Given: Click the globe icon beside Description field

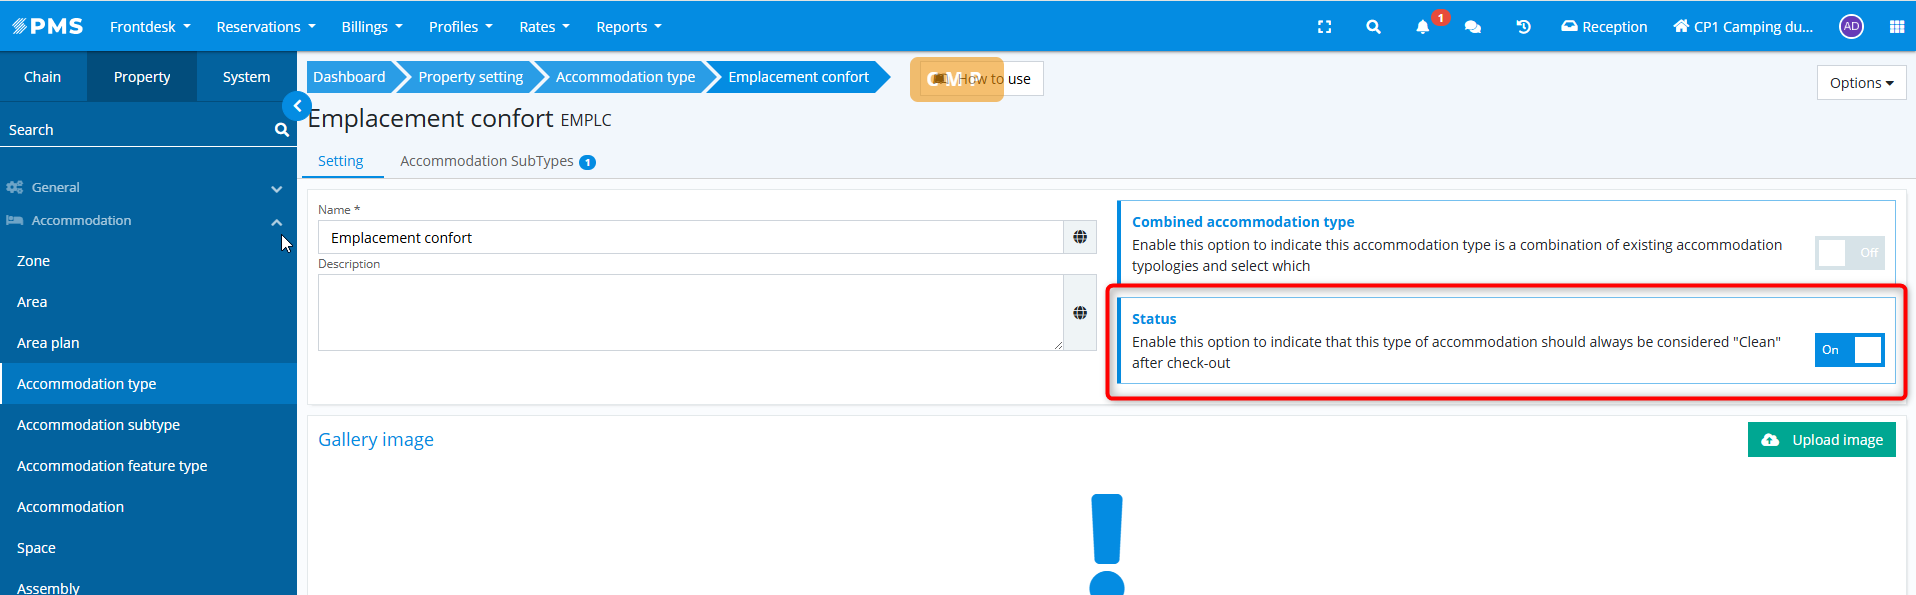Looking at the screenshot, I should click(1080, 313).
